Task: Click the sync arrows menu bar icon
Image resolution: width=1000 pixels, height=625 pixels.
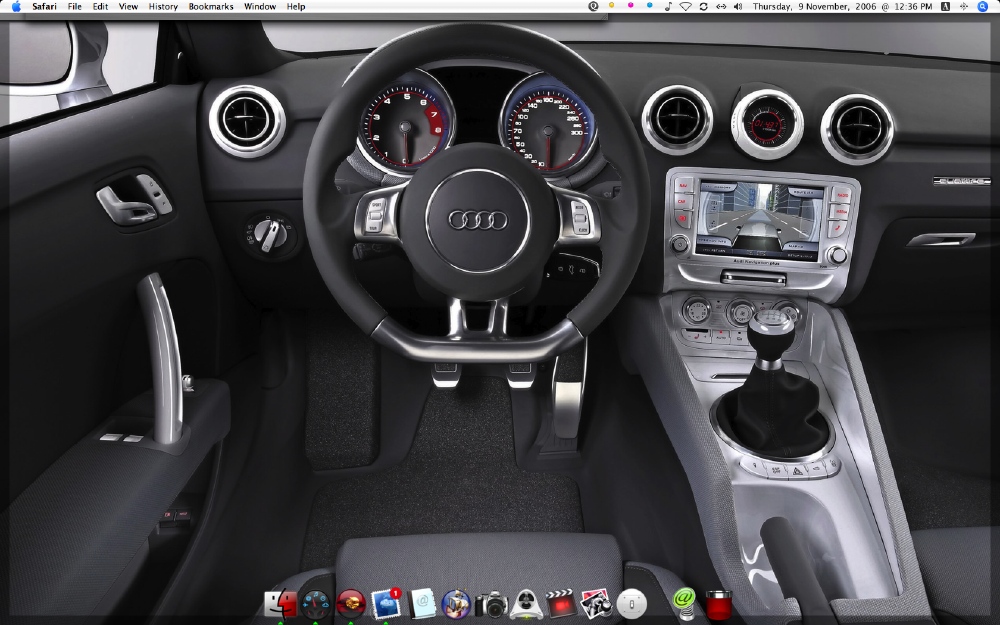Action: click(703, 6)
